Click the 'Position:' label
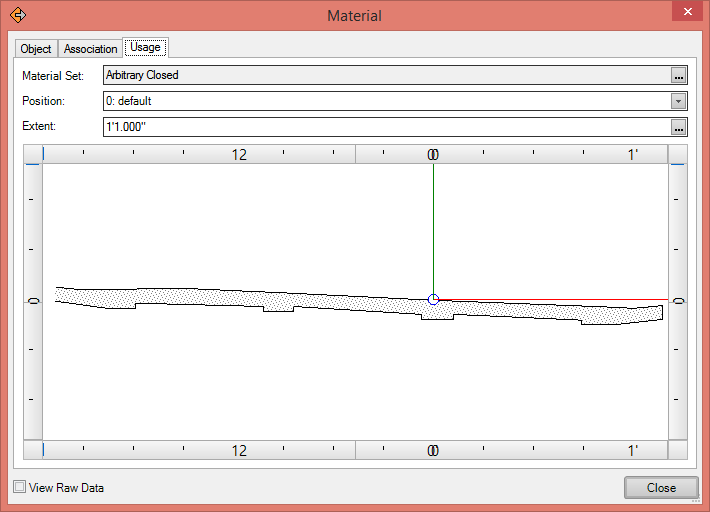The width and height of the screenshot is (710, 512). click(43, 101)
